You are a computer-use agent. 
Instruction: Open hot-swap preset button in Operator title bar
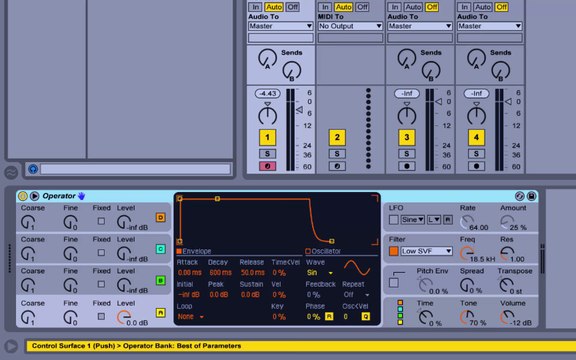coord(519,196)
